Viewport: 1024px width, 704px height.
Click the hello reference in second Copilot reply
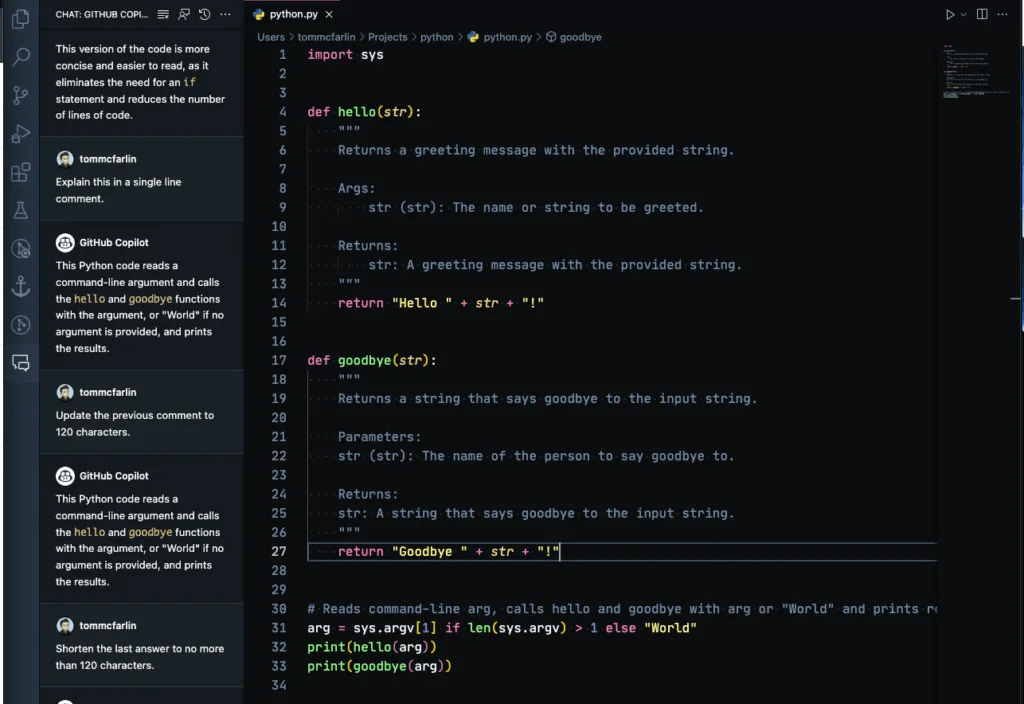tap(89, 532)
